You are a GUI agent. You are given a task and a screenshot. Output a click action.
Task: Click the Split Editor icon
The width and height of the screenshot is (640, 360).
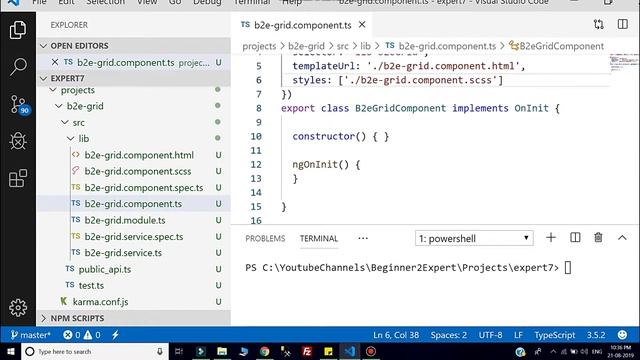point(622,24)
